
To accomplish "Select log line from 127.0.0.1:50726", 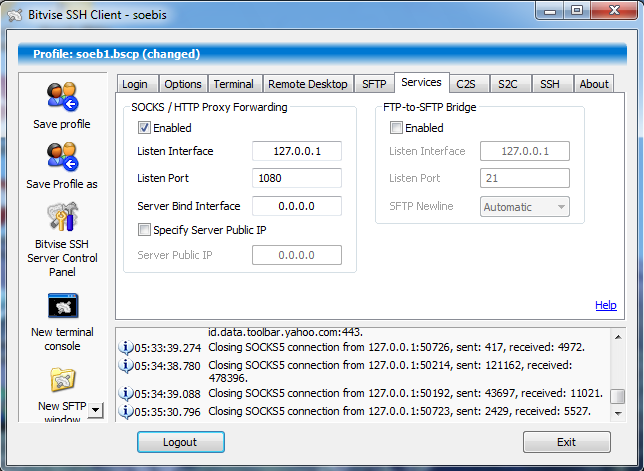I will click(x=396, y=347).
